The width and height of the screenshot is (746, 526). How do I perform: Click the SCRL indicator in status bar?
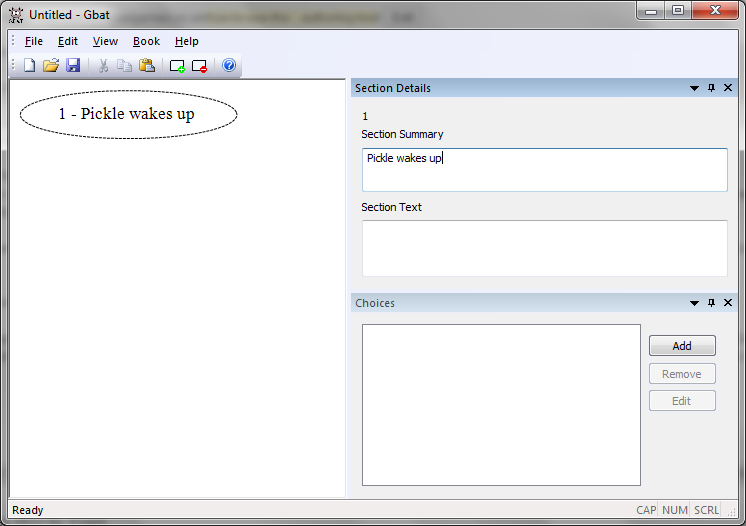click(706, 510)
